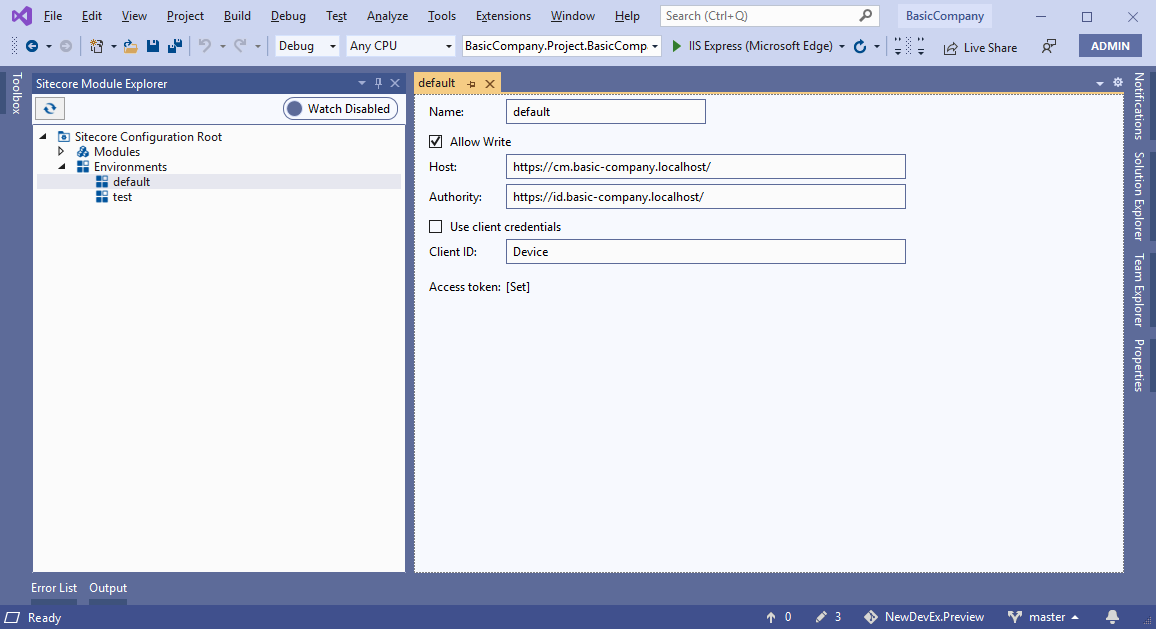Image resolution: width=1156 pixels, height=629 pixels.
Task: Close the Sitecore Module Explorer panel
Action: (395, 83)
